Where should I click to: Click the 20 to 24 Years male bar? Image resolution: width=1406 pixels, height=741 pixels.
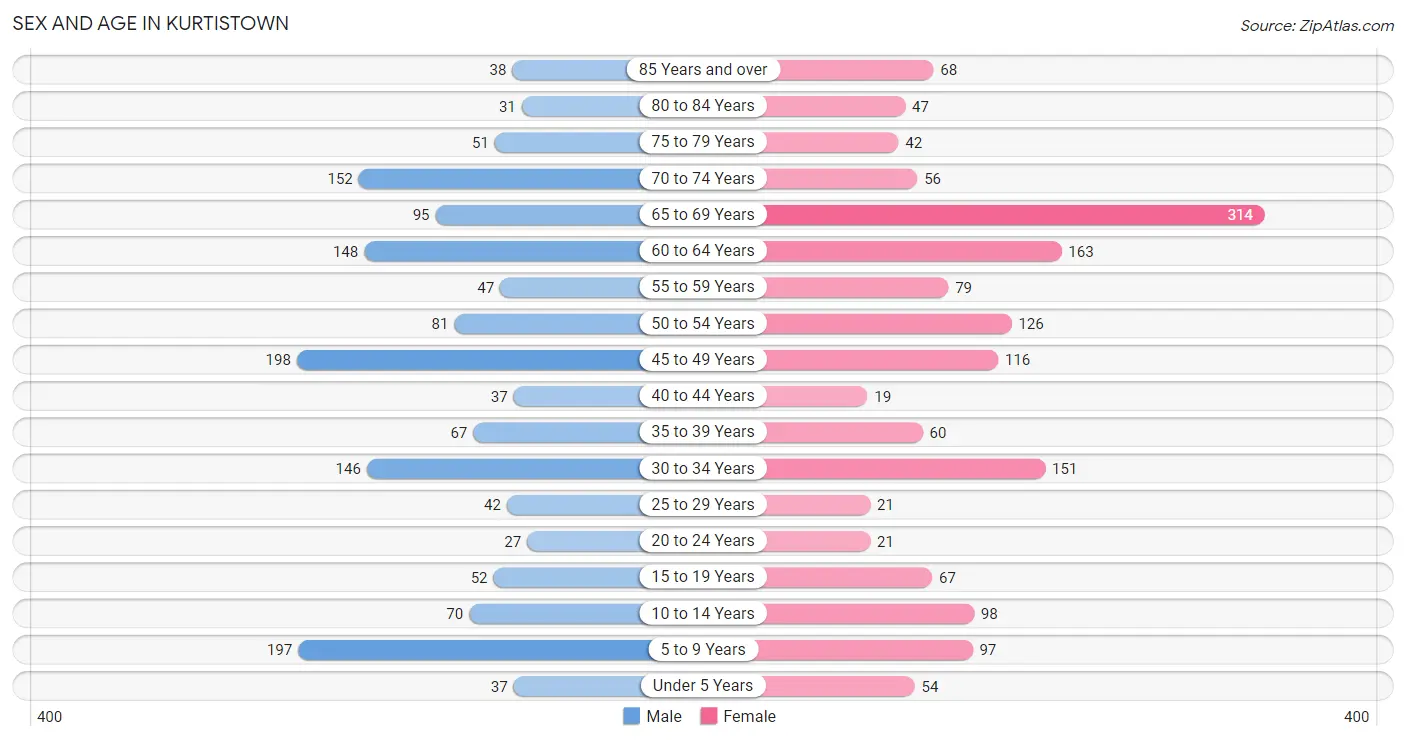585,541
